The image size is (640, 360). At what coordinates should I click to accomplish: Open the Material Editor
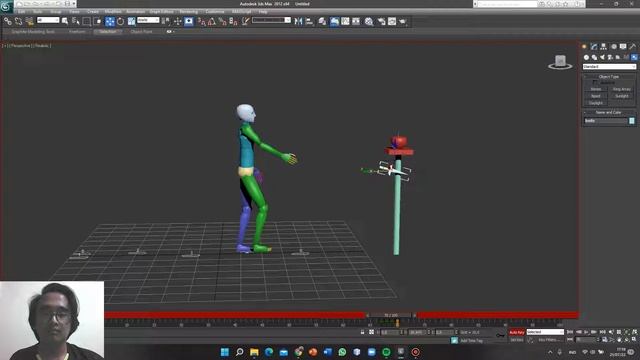click(369, 21)
